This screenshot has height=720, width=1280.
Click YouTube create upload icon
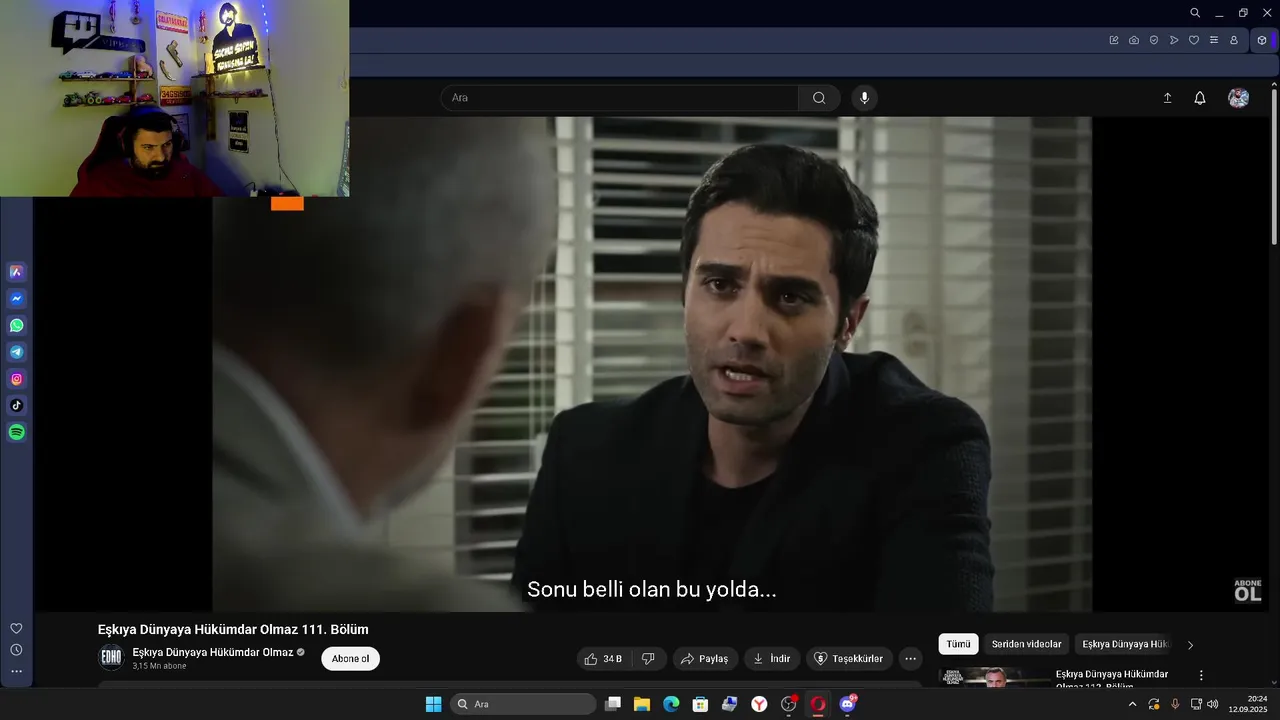click(1167, 98)
